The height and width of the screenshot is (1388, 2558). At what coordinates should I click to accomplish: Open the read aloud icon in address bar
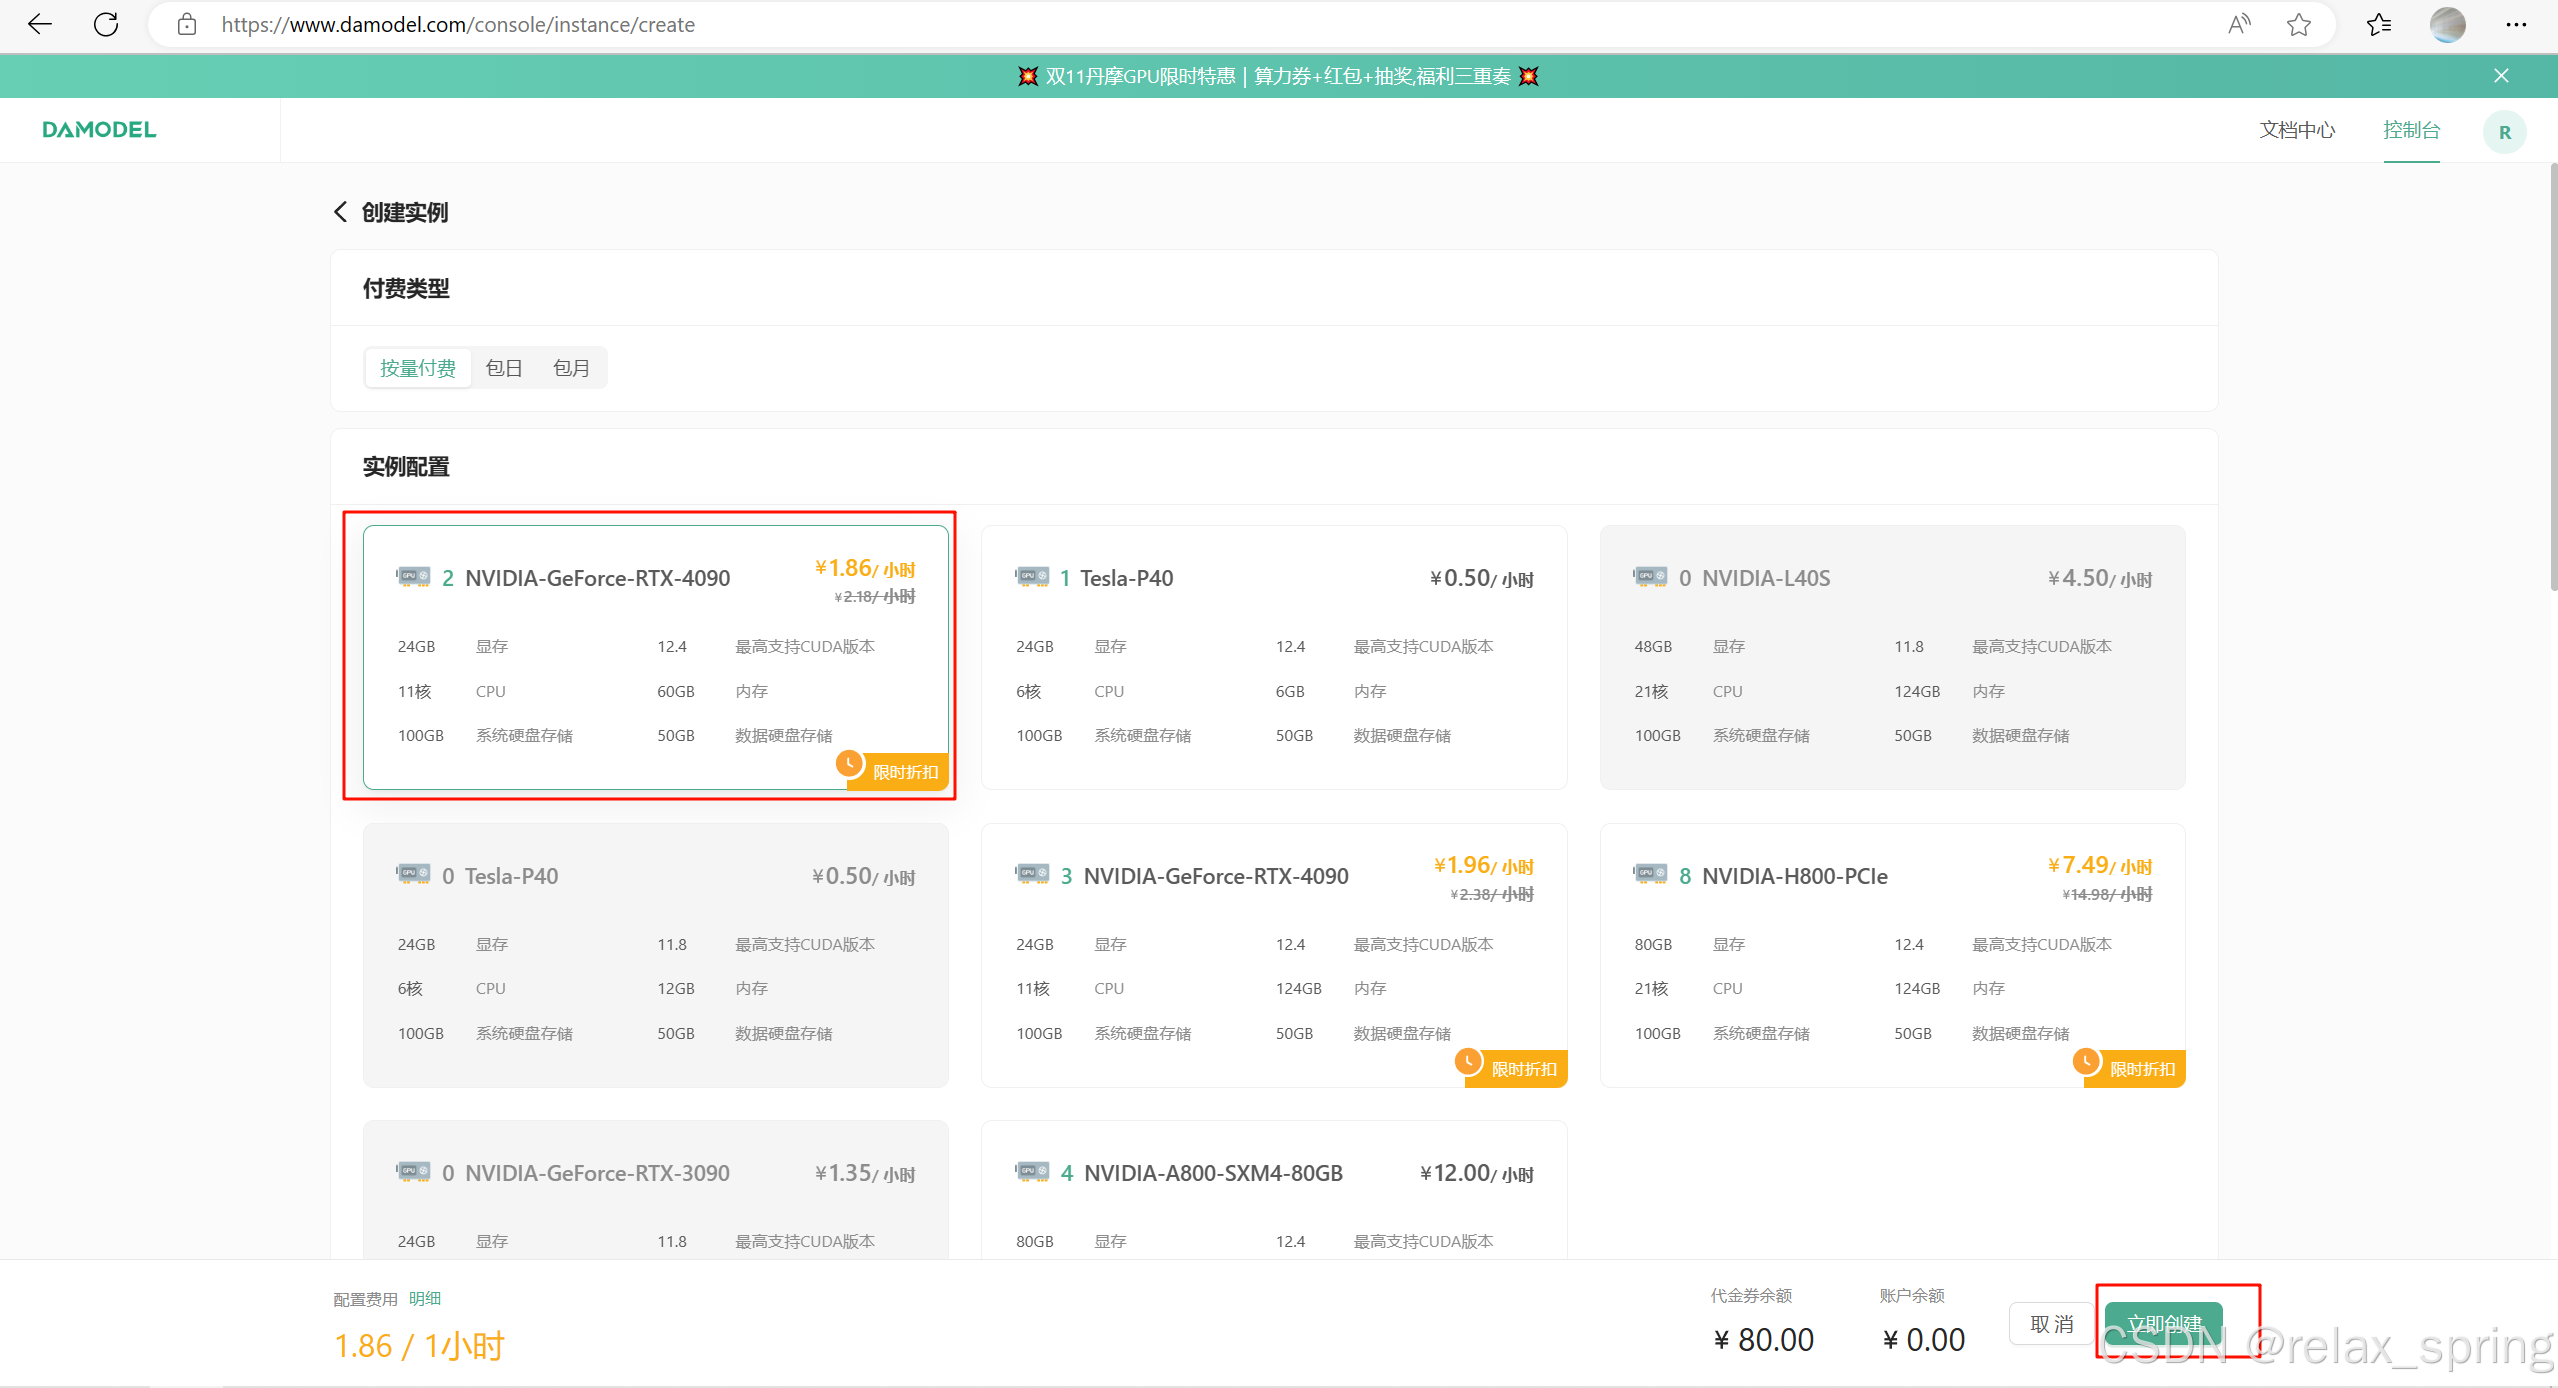(x=2240, y=24)
